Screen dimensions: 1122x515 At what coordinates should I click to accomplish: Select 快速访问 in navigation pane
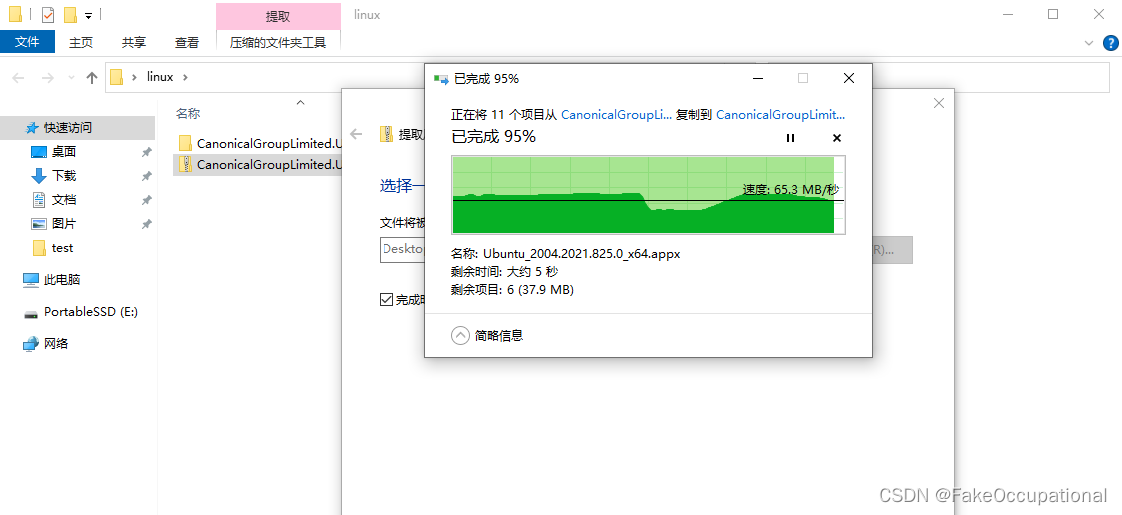pyautogui.click(x=77, y=128)
